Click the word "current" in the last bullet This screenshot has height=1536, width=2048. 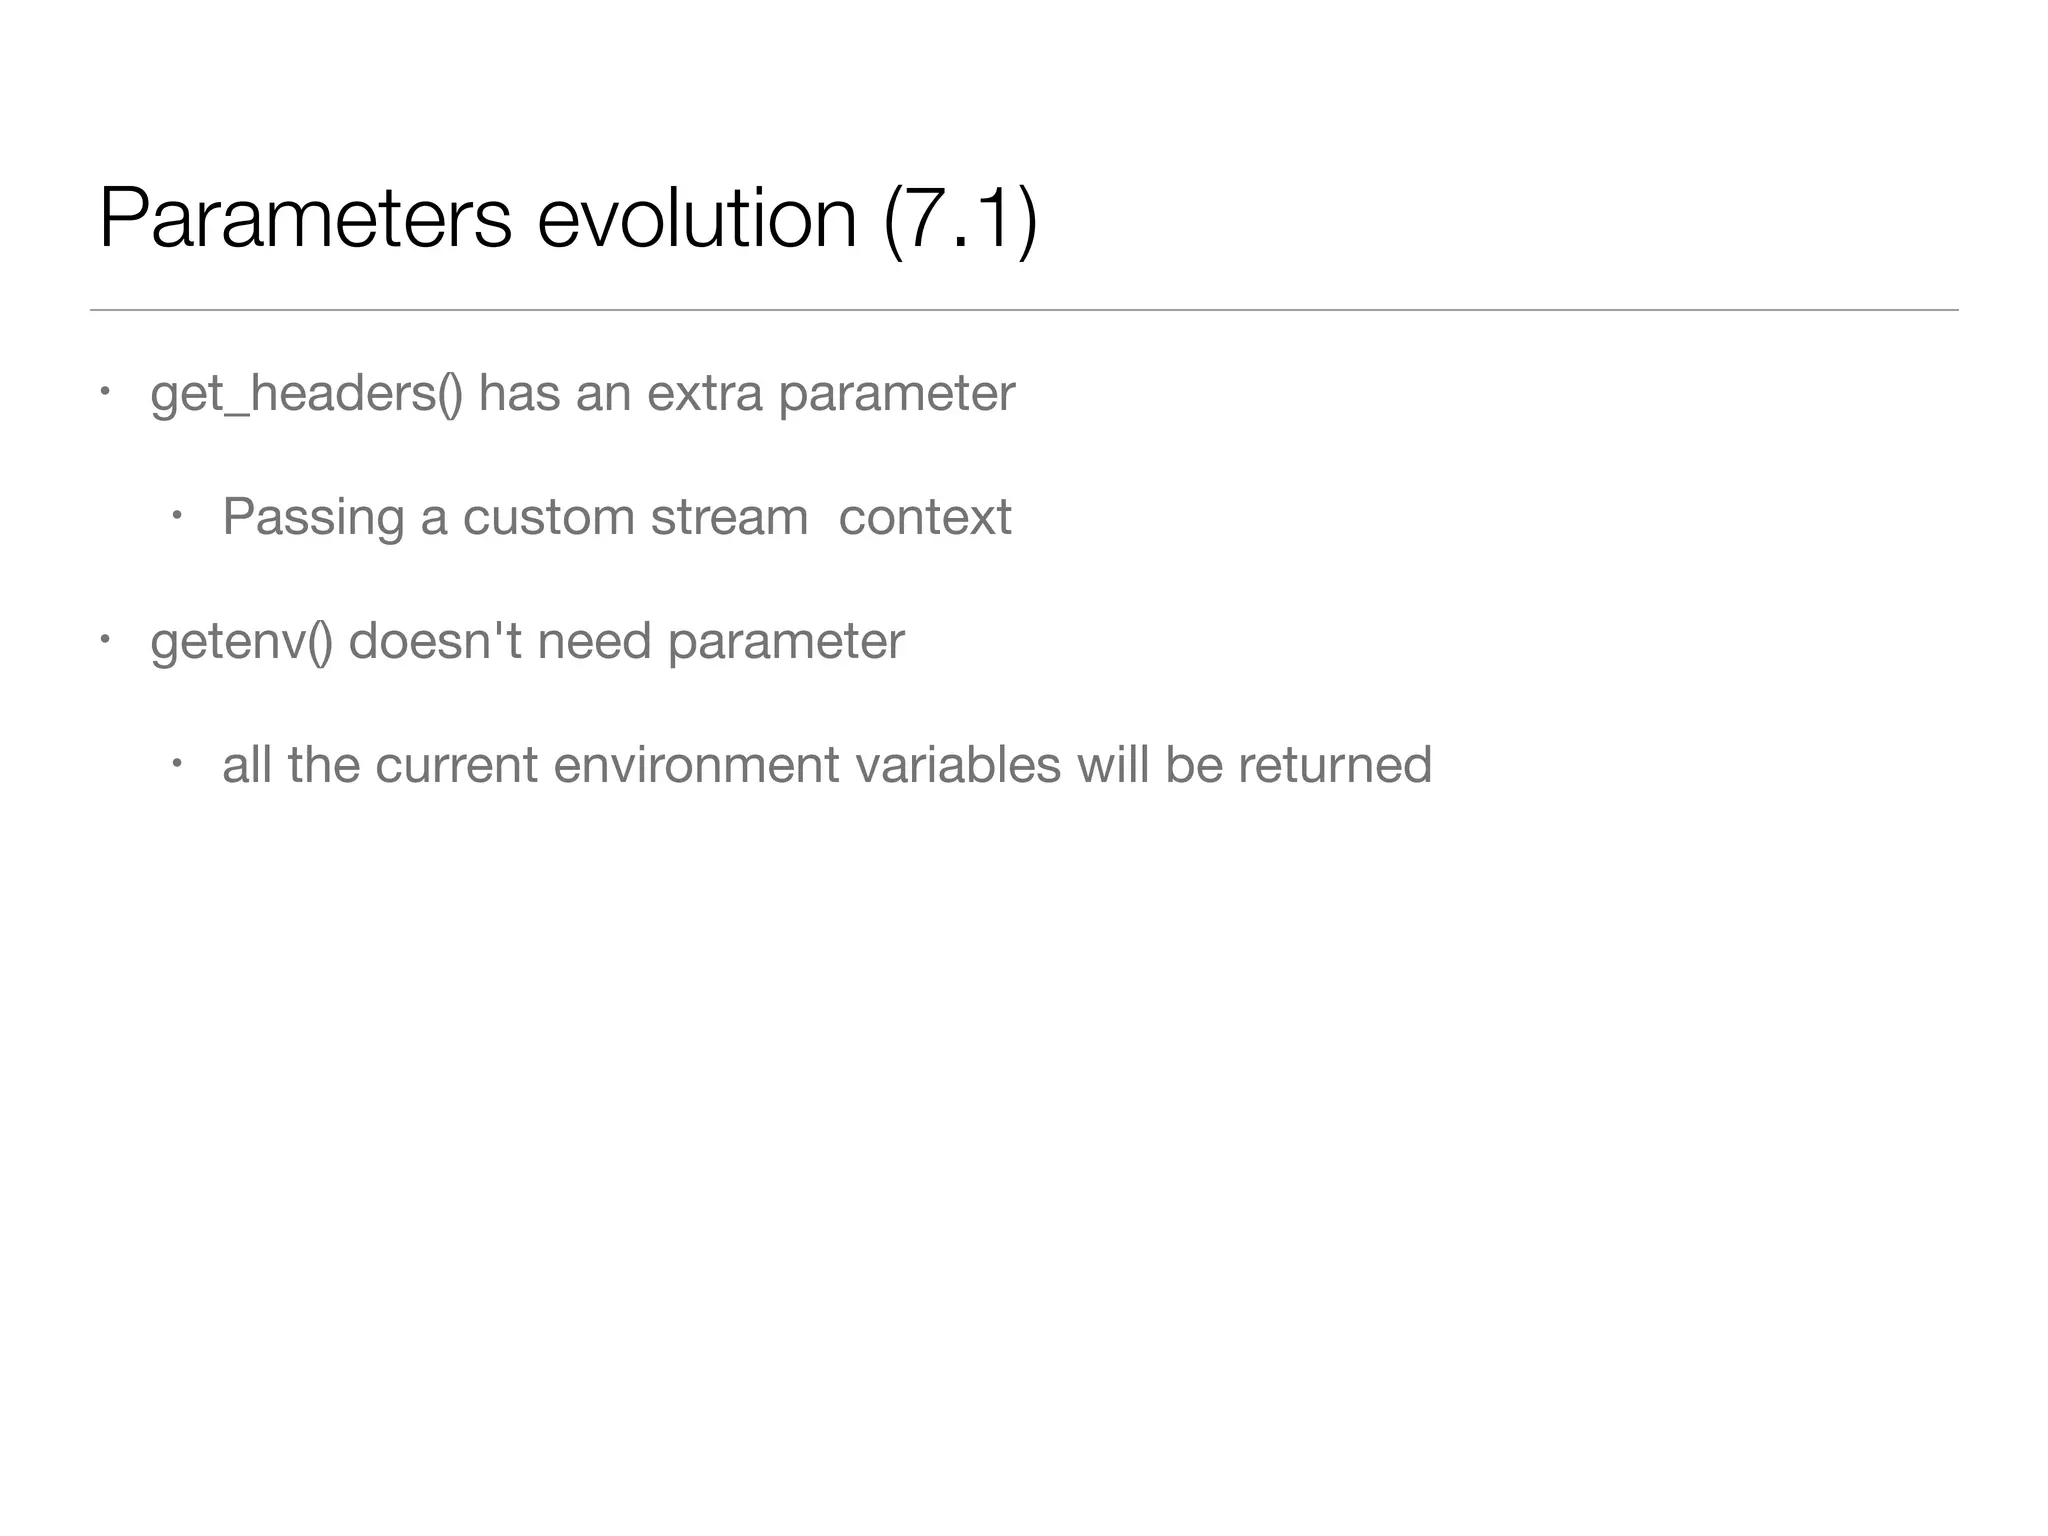457,766
